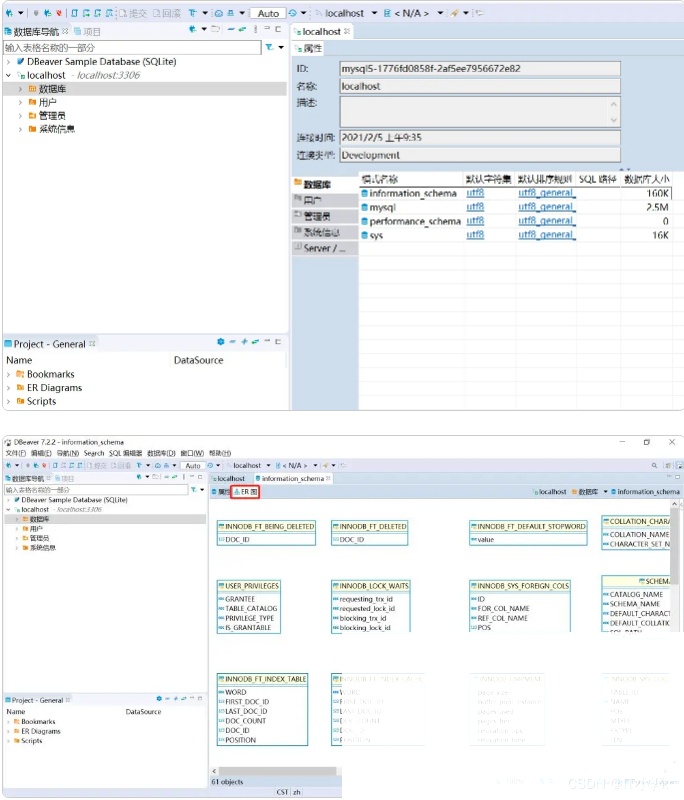Image resolution: width=684 pixels, height=800 pixels.
Task: Click utf8_general link in sys row
Action: click(x=546, y=235)
